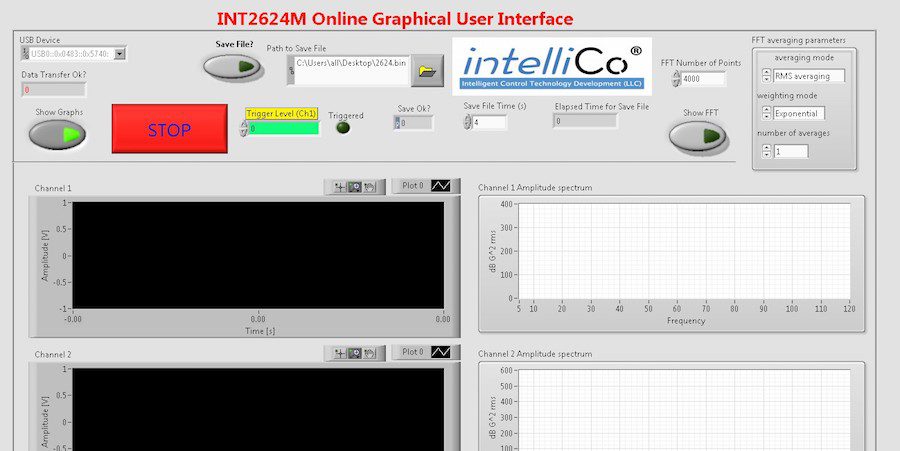The image size is (900, 451).
Task: Click the intelliCo logo image
Action: (552, 67)
